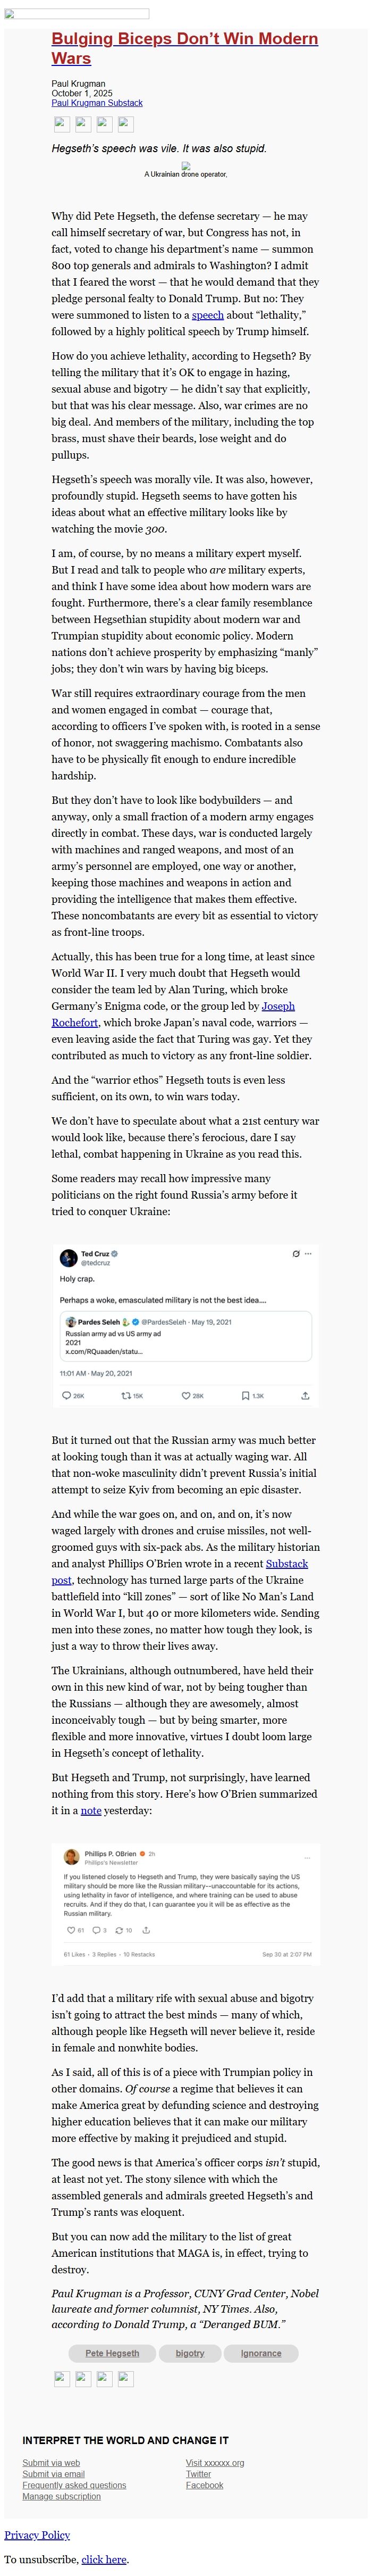This screenshot has width=372, height=2576.
Task: Click the broken header logo image
Action: [x=77, y=14]
